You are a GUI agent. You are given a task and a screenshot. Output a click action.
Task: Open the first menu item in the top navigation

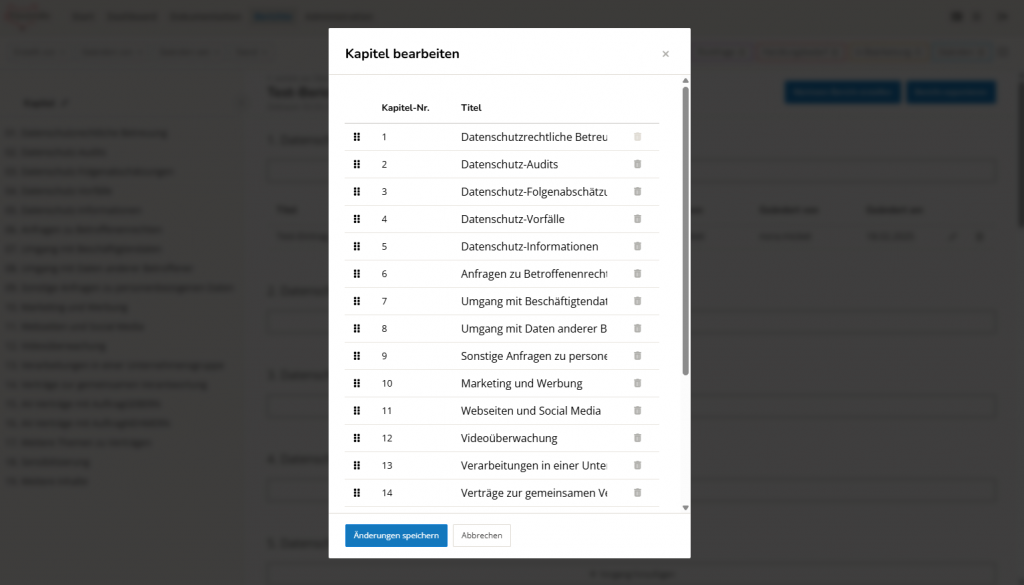(x=81, y=16)
